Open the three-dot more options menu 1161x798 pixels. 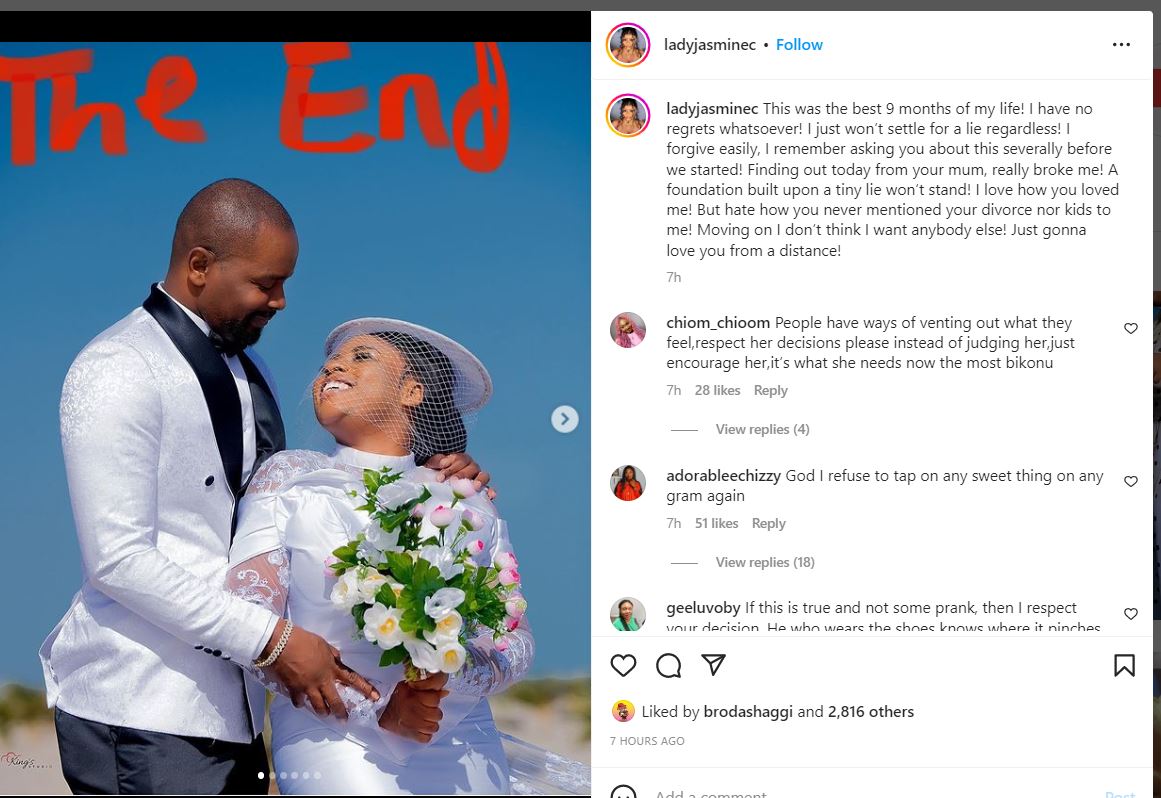pyautogui.click(x=1121, y=44)
